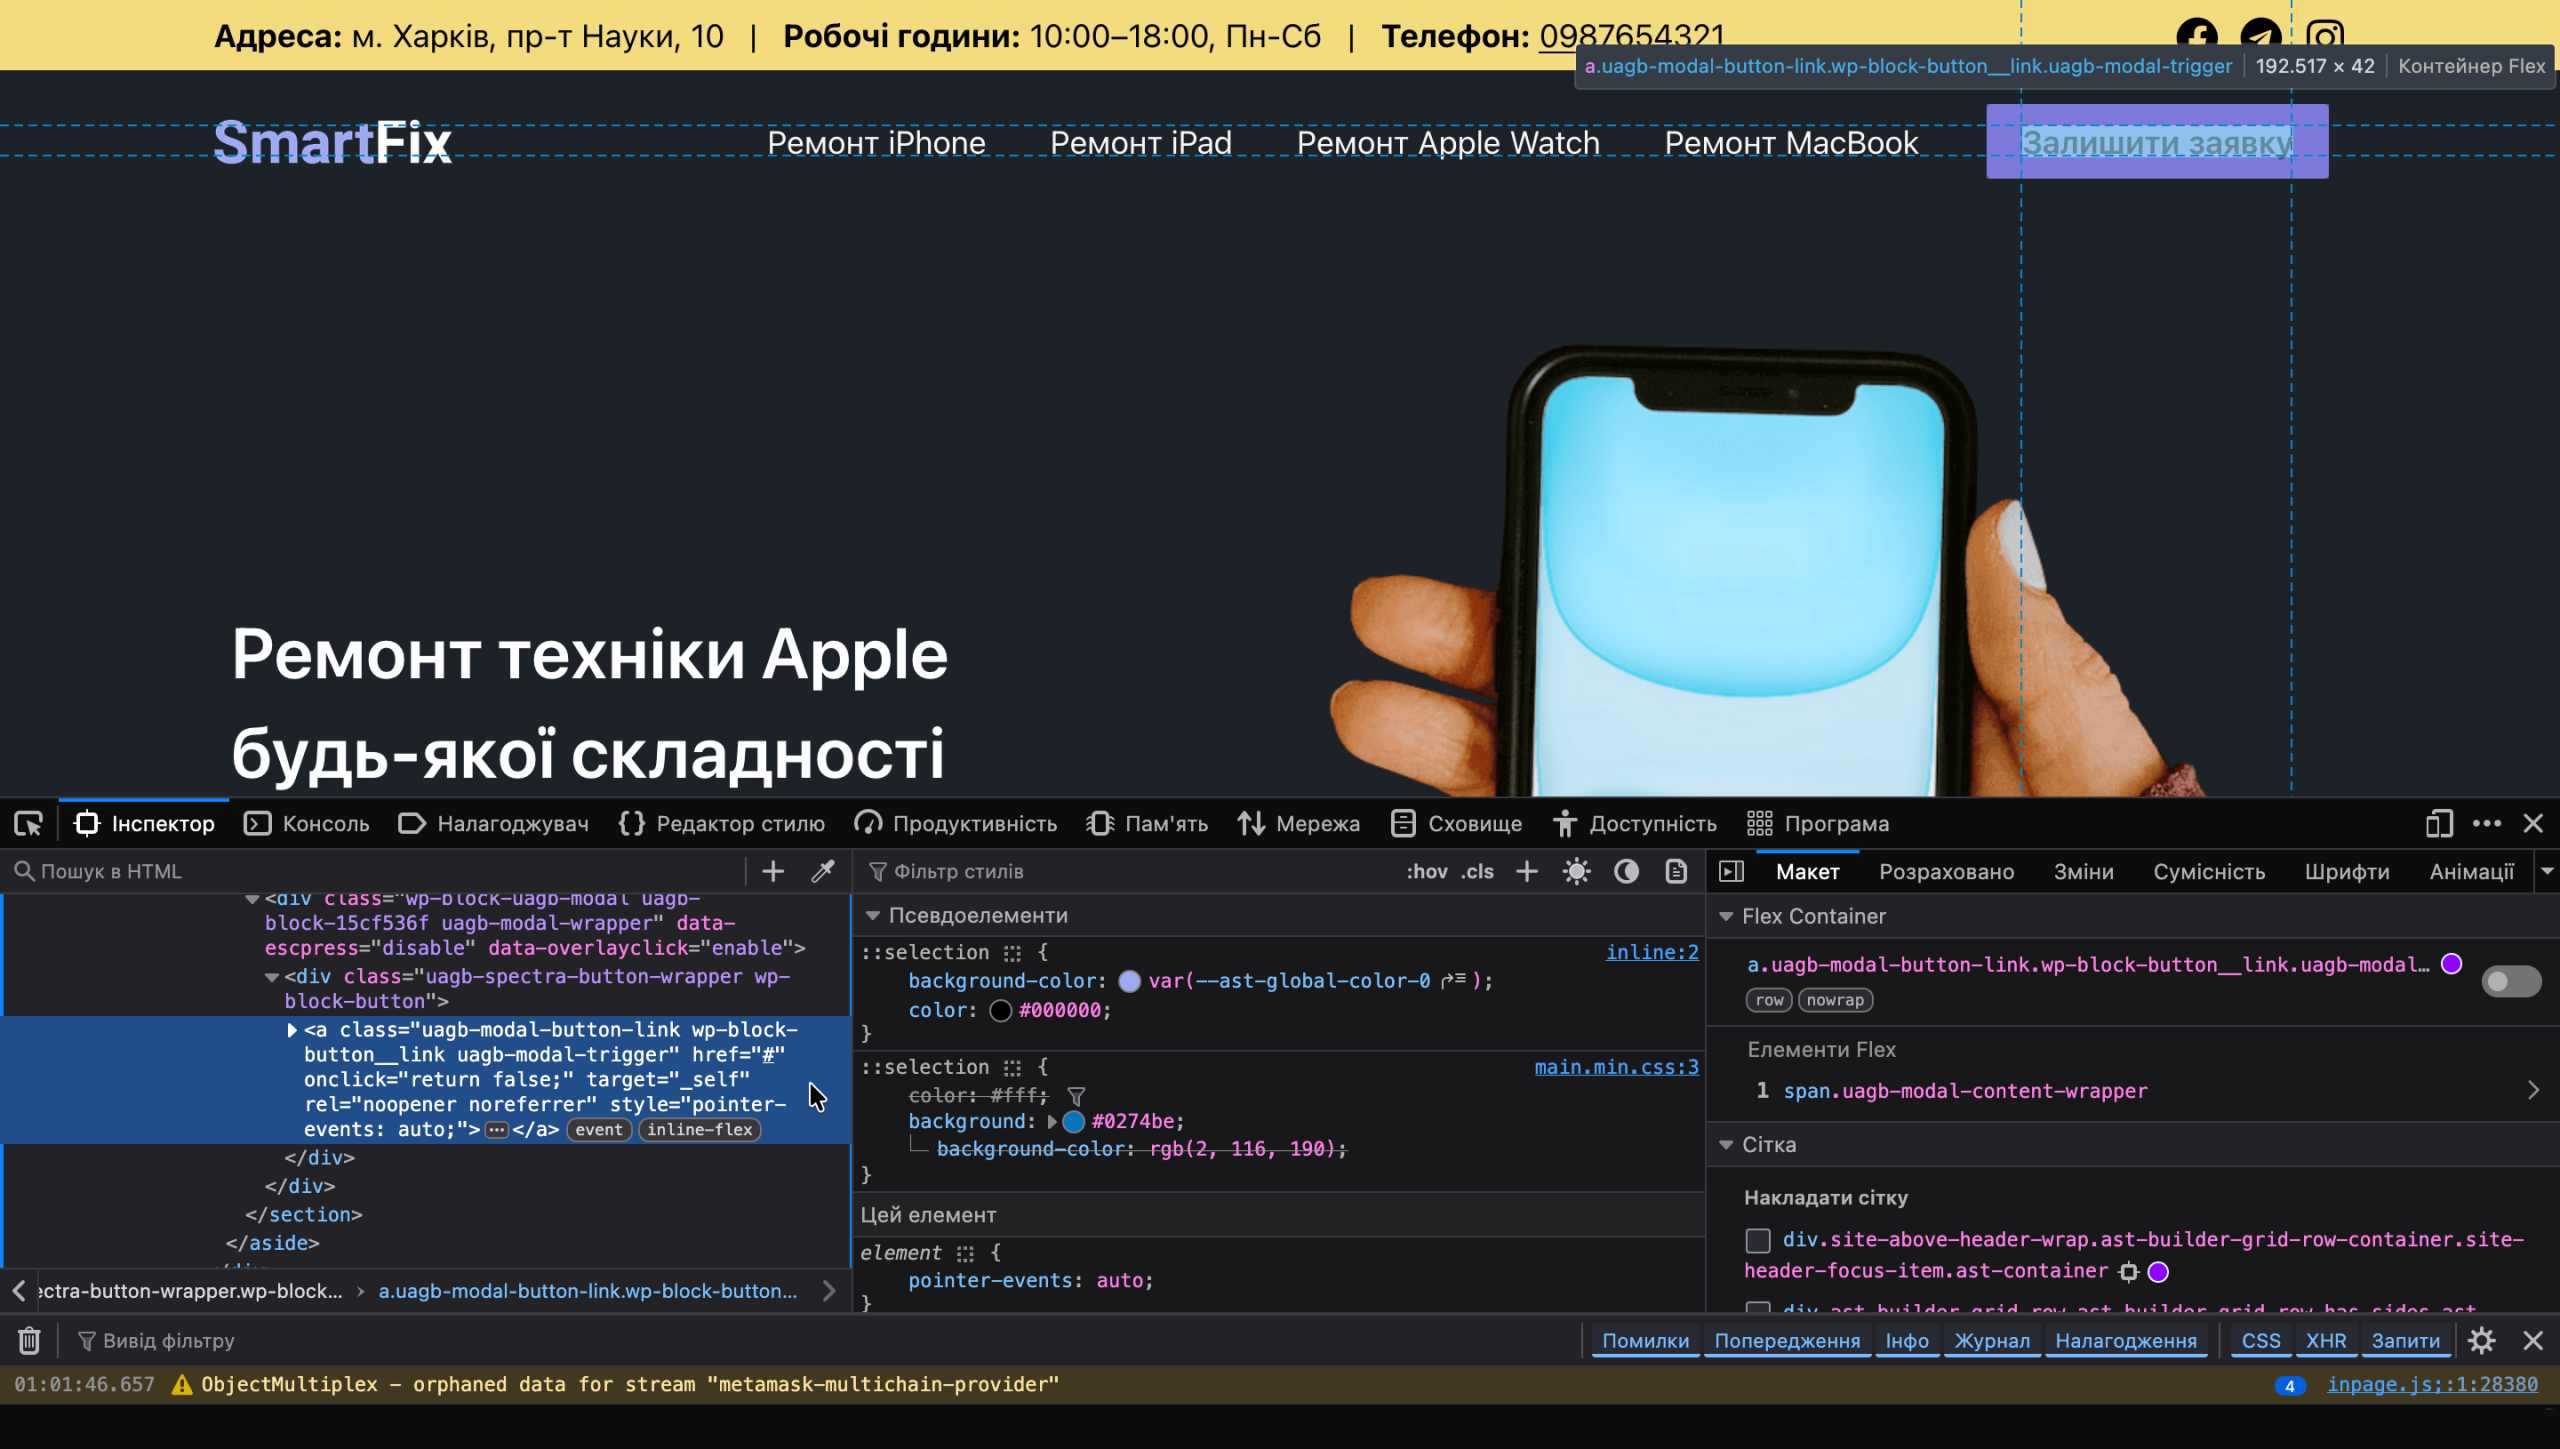Toggle dark color scheme simulation

(x=1627, y=871)
